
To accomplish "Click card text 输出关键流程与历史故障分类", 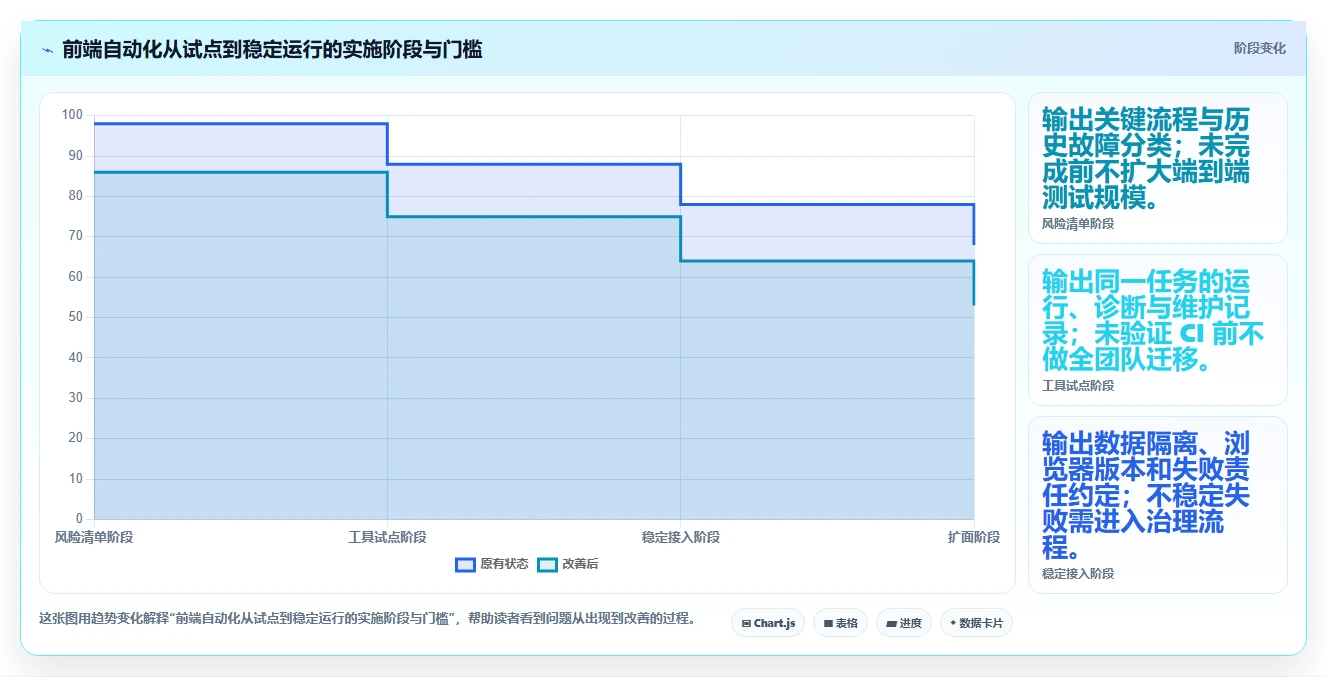I will coord(1146,158).
